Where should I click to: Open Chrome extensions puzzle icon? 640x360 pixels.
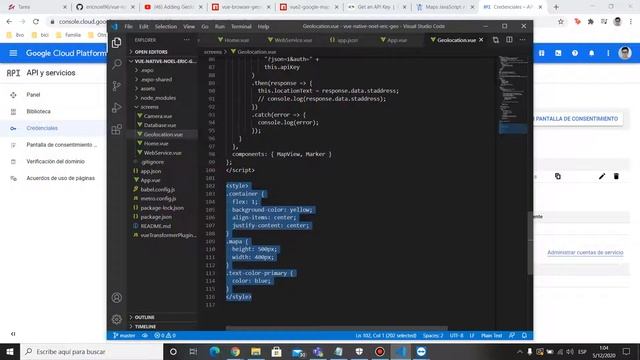click(x=591, y=22)
